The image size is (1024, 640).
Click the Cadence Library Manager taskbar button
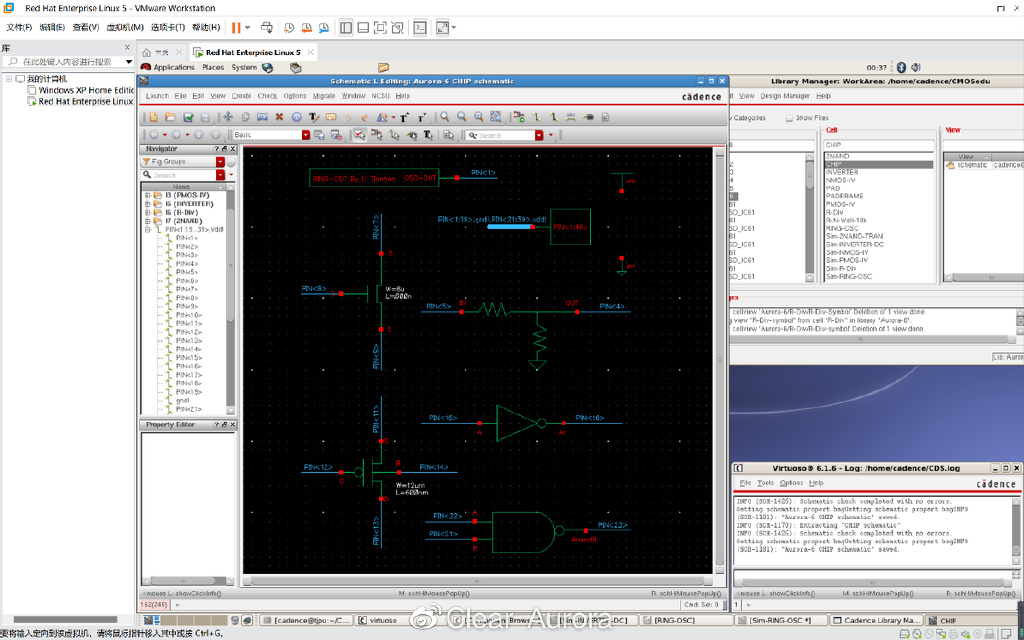click(x=875, y=620)
